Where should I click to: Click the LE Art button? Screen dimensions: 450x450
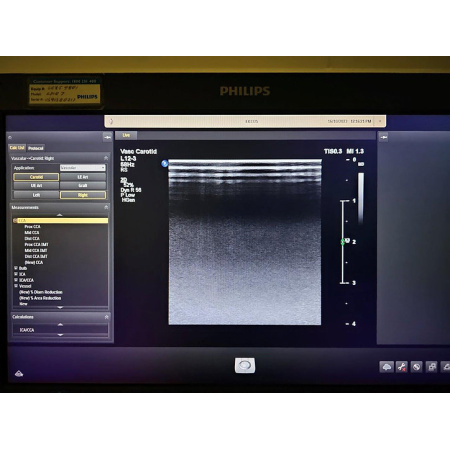[x=83, y=177]
